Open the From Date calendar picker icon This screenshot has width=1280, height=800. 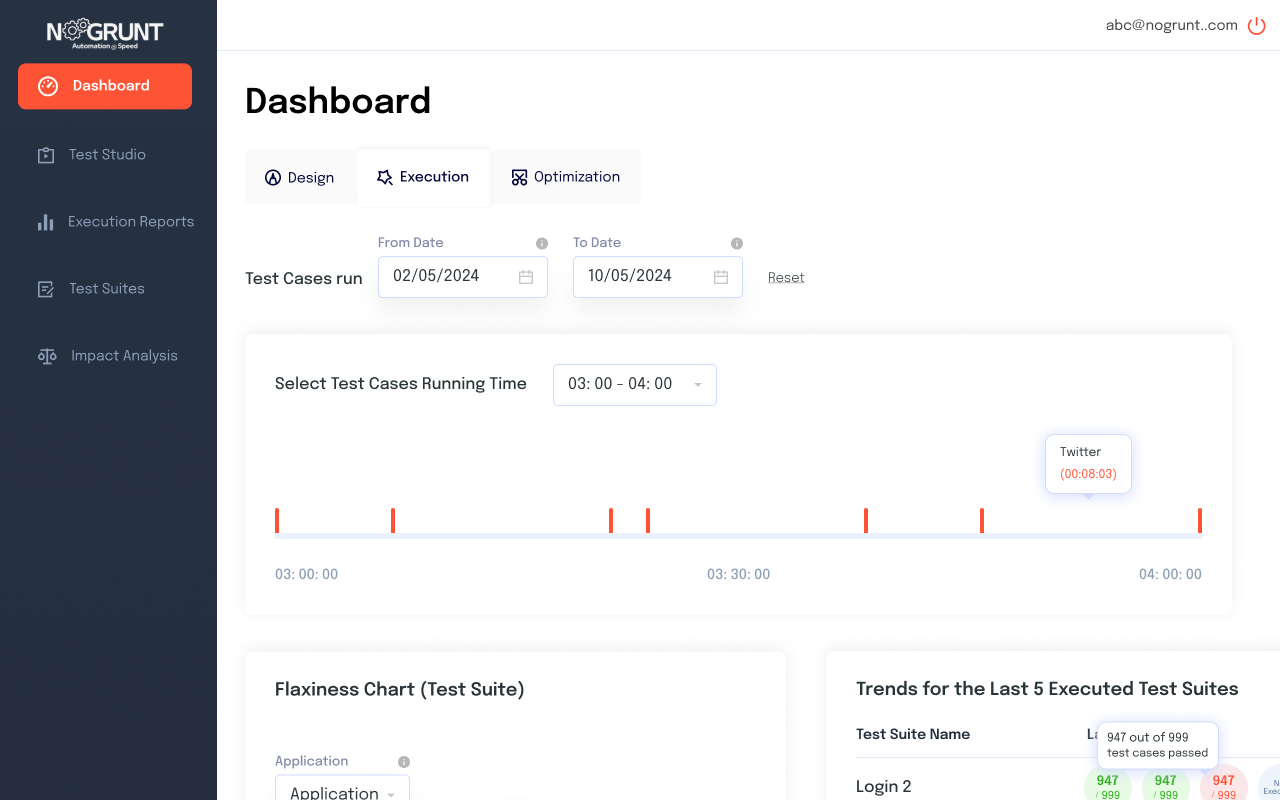tap(526, 277)
